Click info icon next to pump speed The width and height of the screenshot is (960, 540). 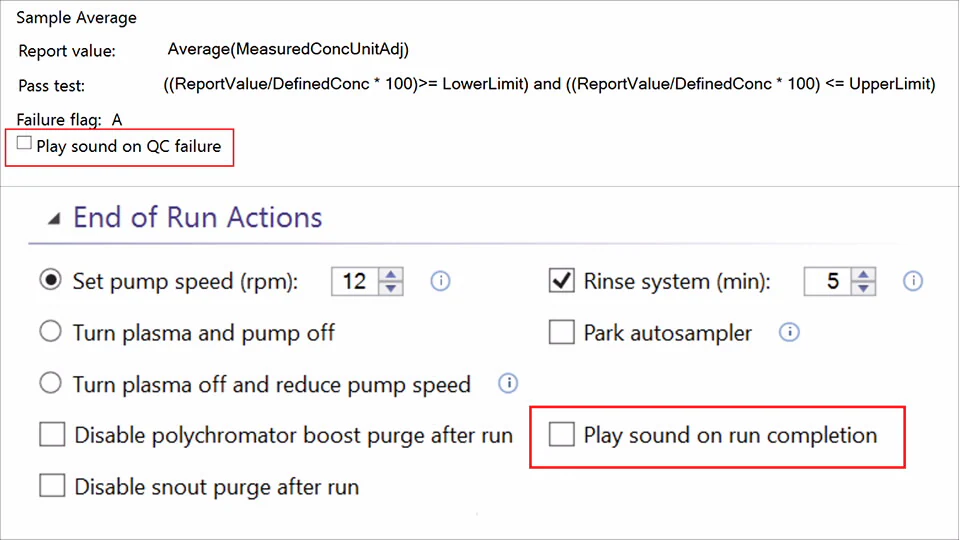[440, 282]
